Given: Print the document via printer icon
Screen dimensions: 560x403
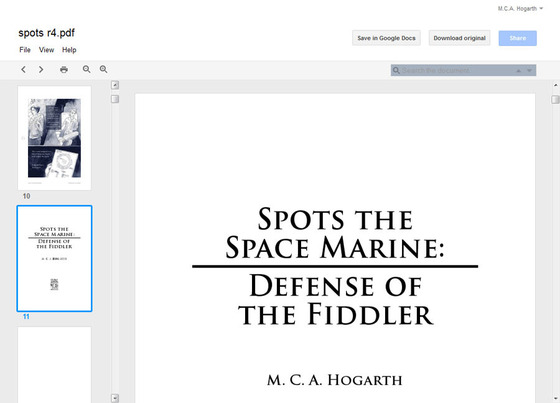Looking at the screenshot, I should pyautogui.click(x=64, y=69).
